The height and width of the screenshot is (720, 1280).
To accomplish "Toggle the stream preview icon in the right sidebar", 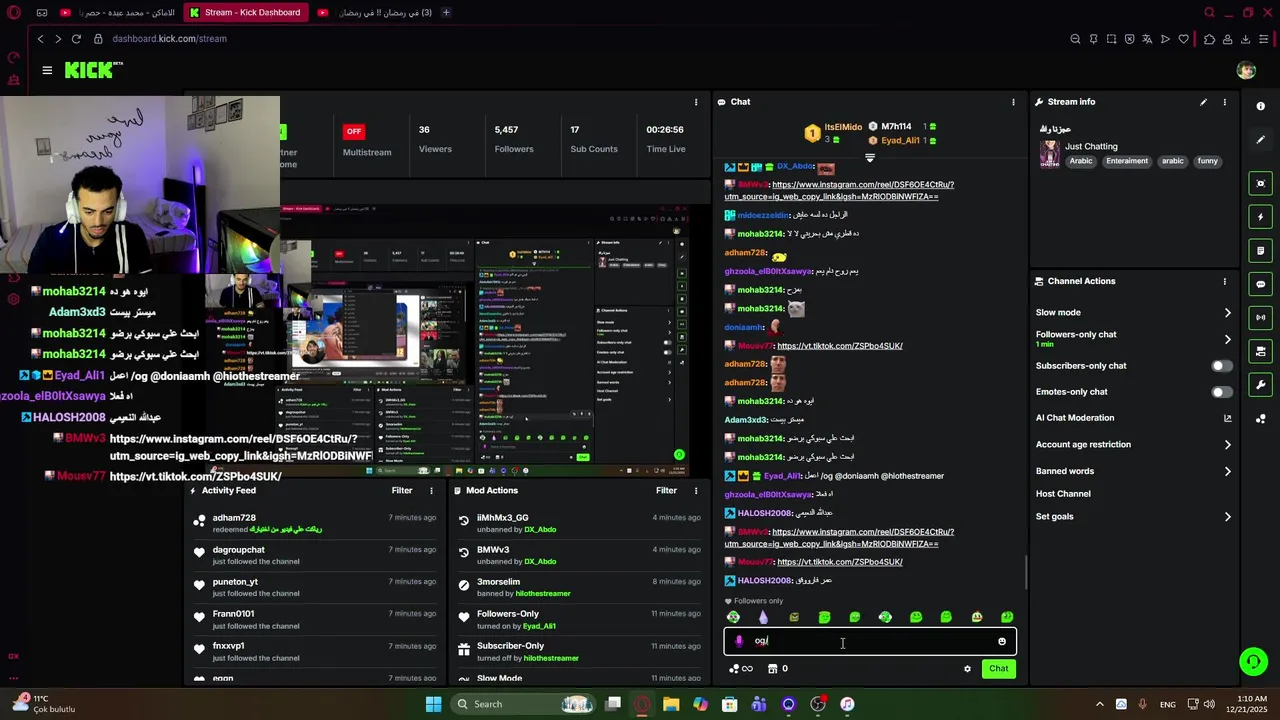I will pos(1260,183).
